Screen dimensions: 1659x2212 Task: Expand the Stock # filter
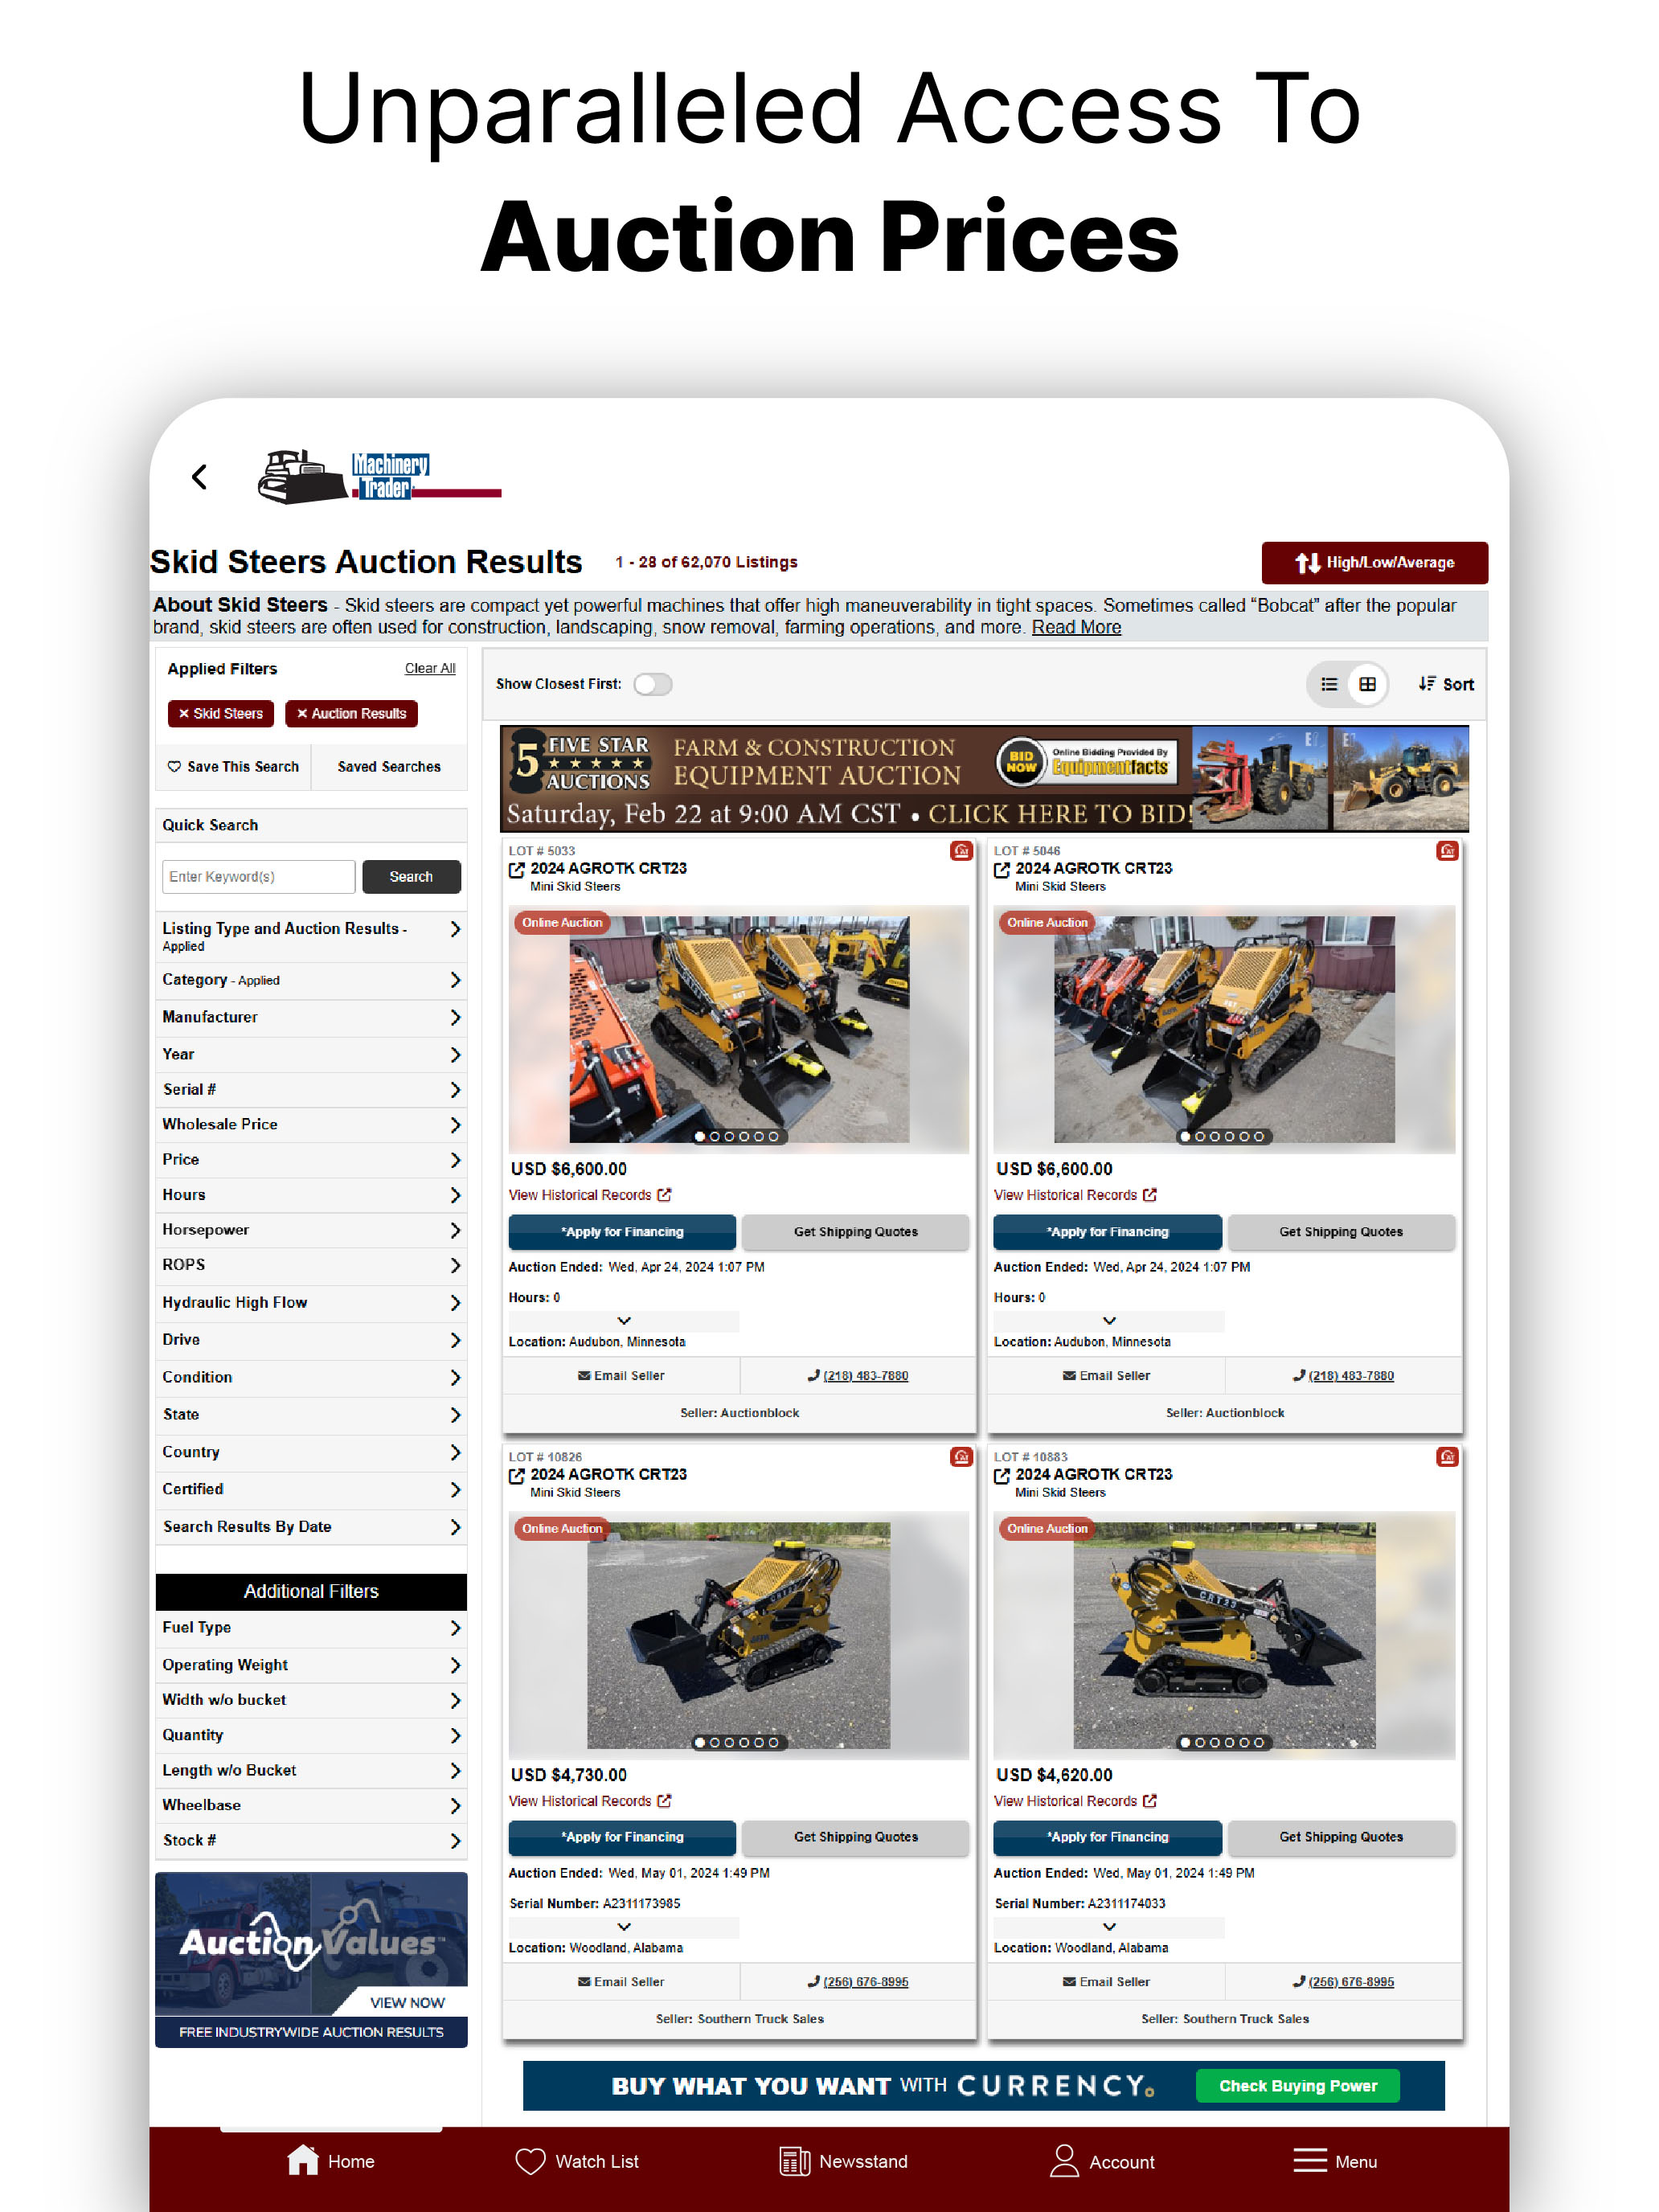tap(311, 1840)
